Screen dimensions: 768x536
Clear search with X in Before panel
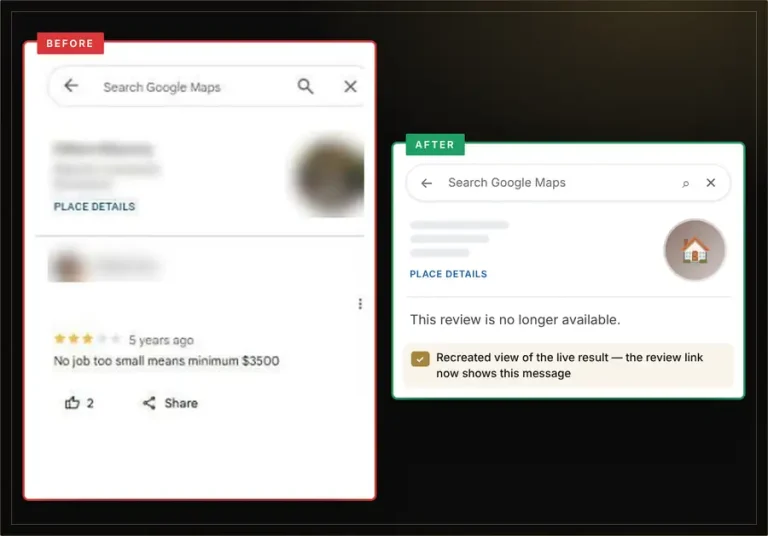coord(350,87)
